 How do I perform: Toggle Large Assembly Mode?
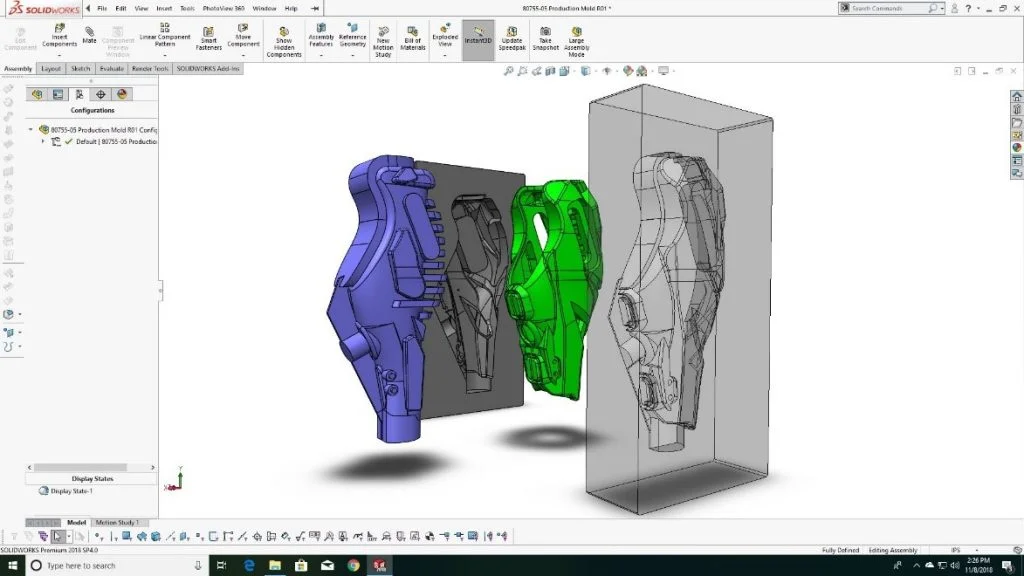point(577,40)
